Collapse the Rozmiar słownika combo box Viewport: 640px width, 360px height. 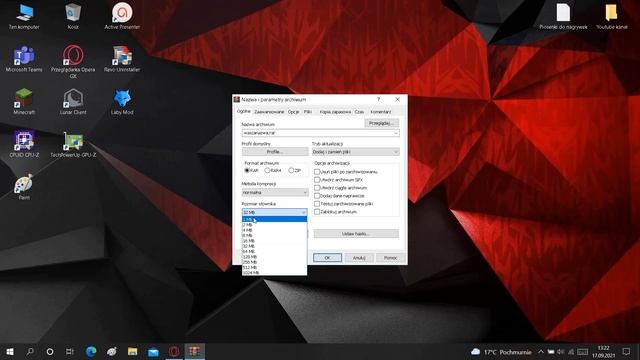275,212
